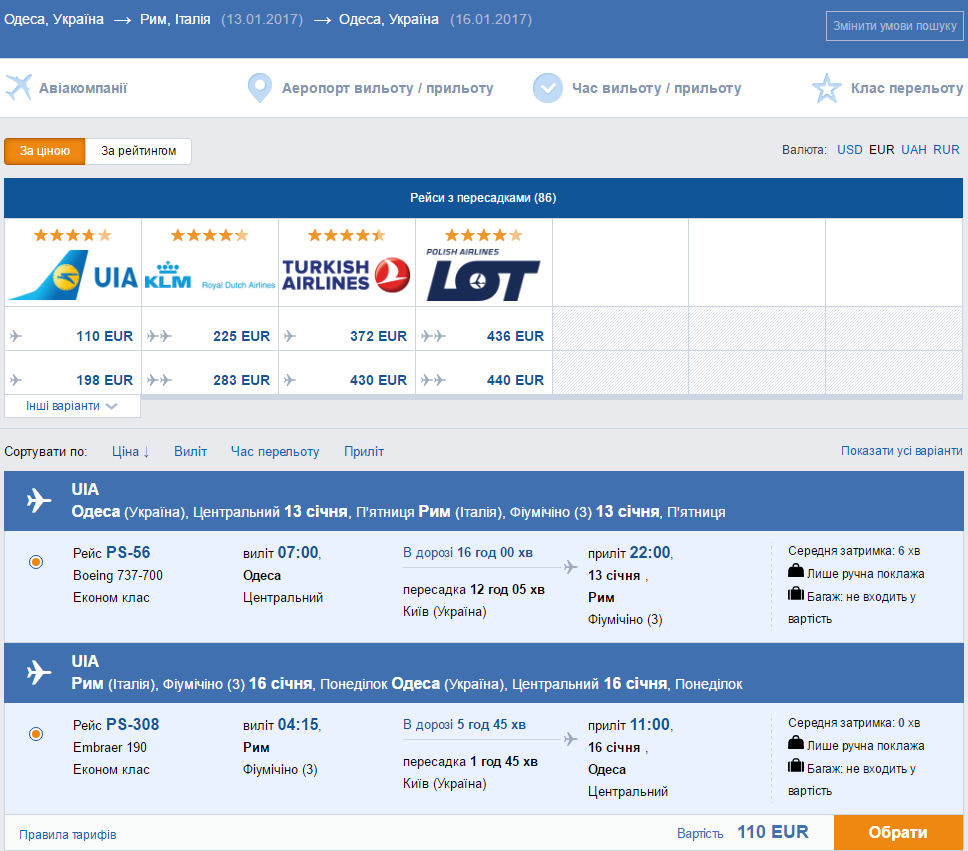The image size is (968, 851).
Task: Click flight number PS-308
Action: pos(133,724)
